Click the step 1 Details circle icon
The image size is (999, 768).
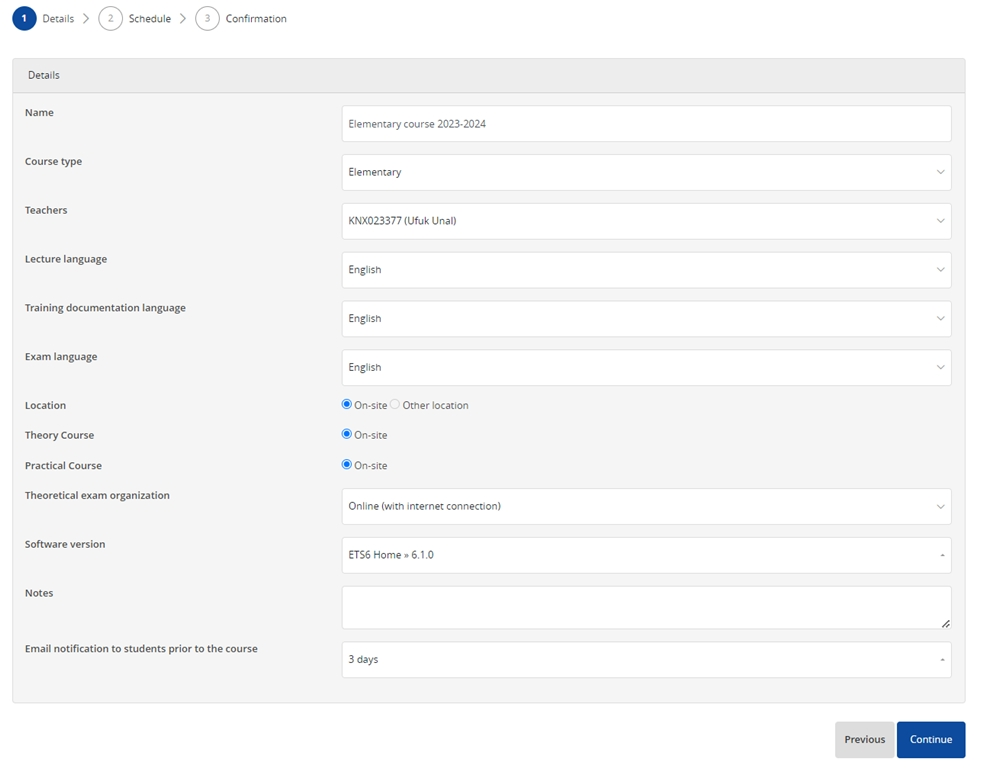[x=24, y=18]
